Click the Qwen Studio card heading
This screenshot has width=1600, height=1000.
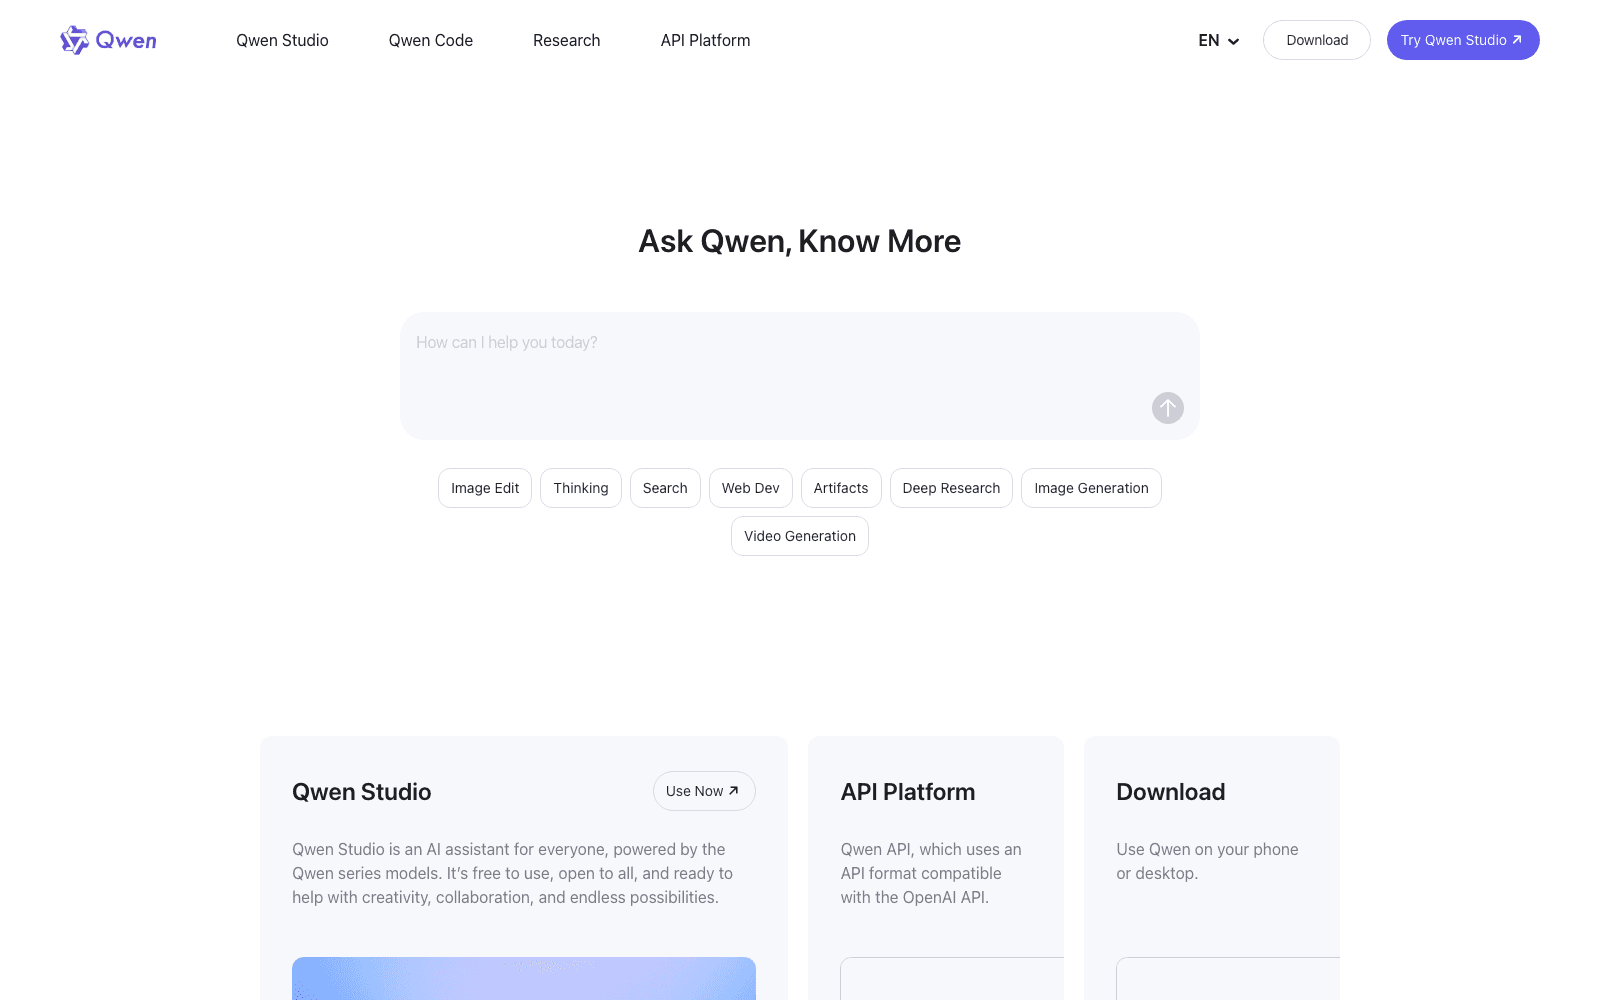362,792
